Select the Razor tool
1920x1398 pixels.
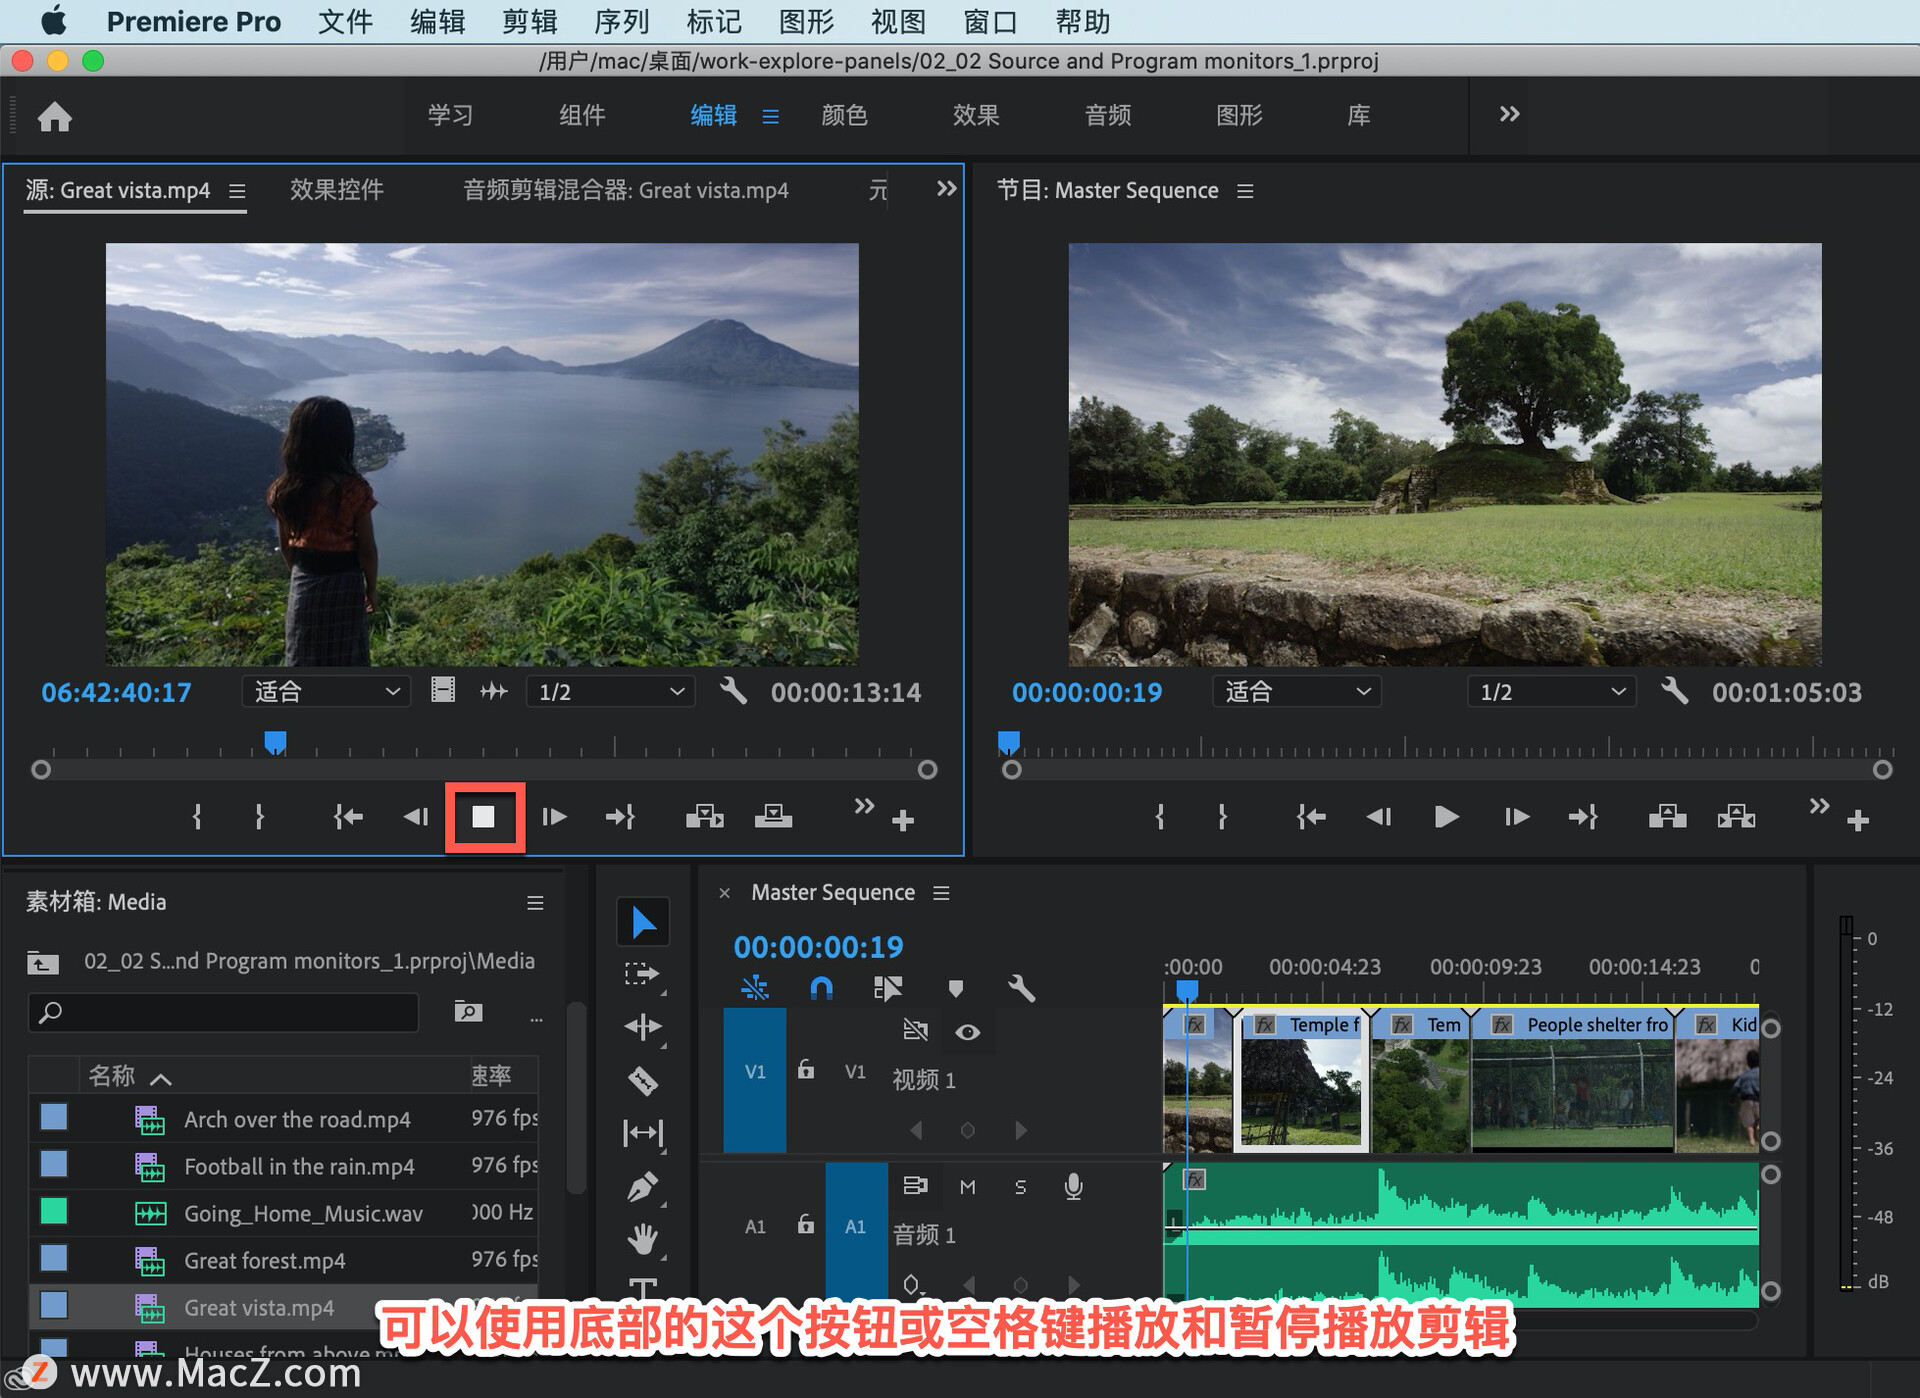pos(643,1081)
